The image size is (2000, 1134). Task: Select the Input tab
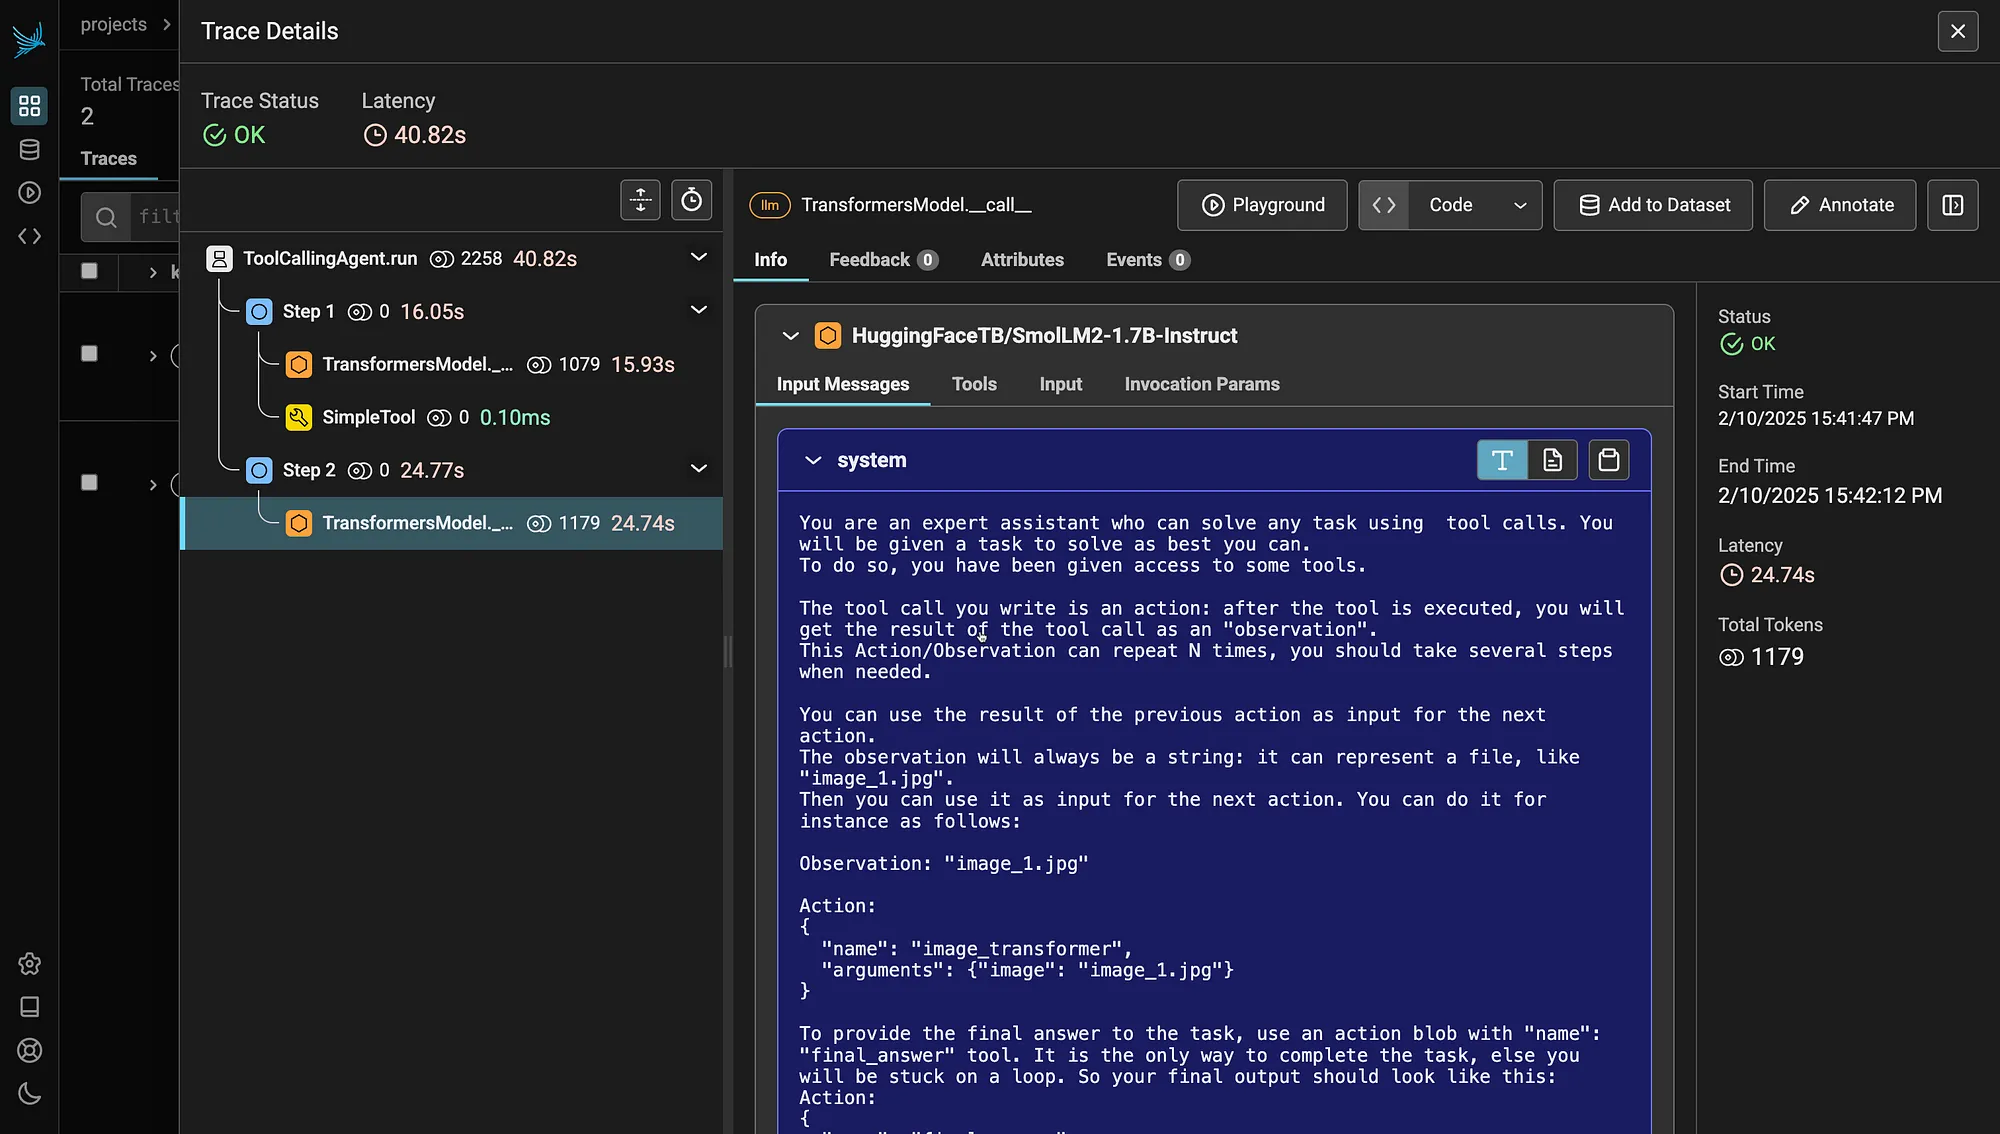(1060, 385)
